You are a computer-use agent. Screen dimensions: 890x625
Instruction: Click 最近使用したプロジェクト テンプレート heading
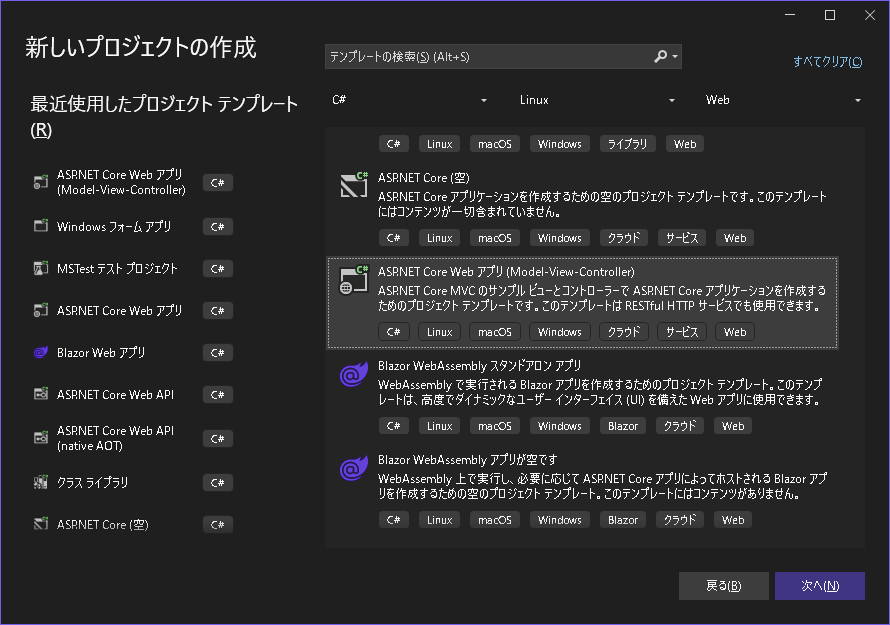pyautogui.click(x=163, y=116)
